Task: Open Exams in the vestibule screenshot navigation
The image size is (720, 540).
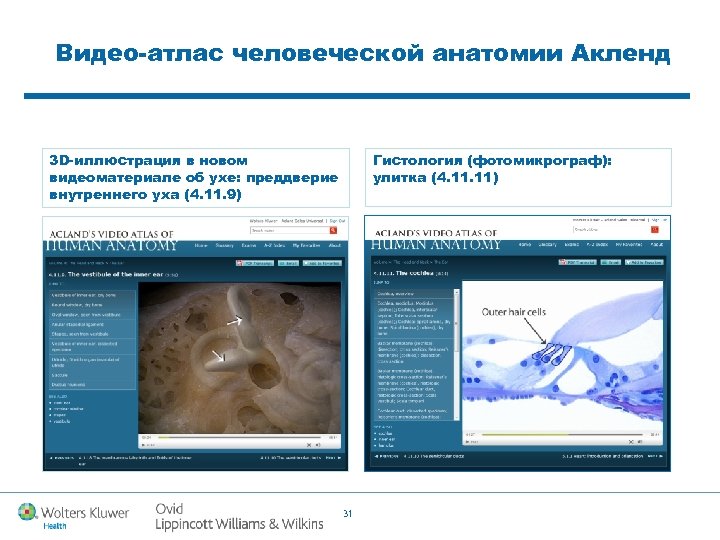Action: coord(249,246)
